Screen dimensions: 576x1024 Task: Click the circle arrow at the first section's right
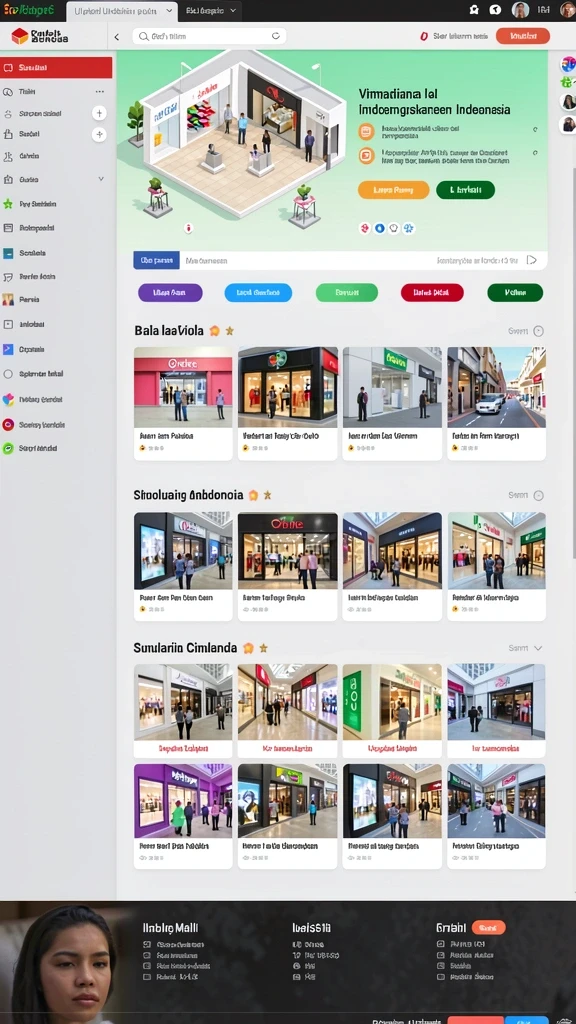tap(538, 331)
